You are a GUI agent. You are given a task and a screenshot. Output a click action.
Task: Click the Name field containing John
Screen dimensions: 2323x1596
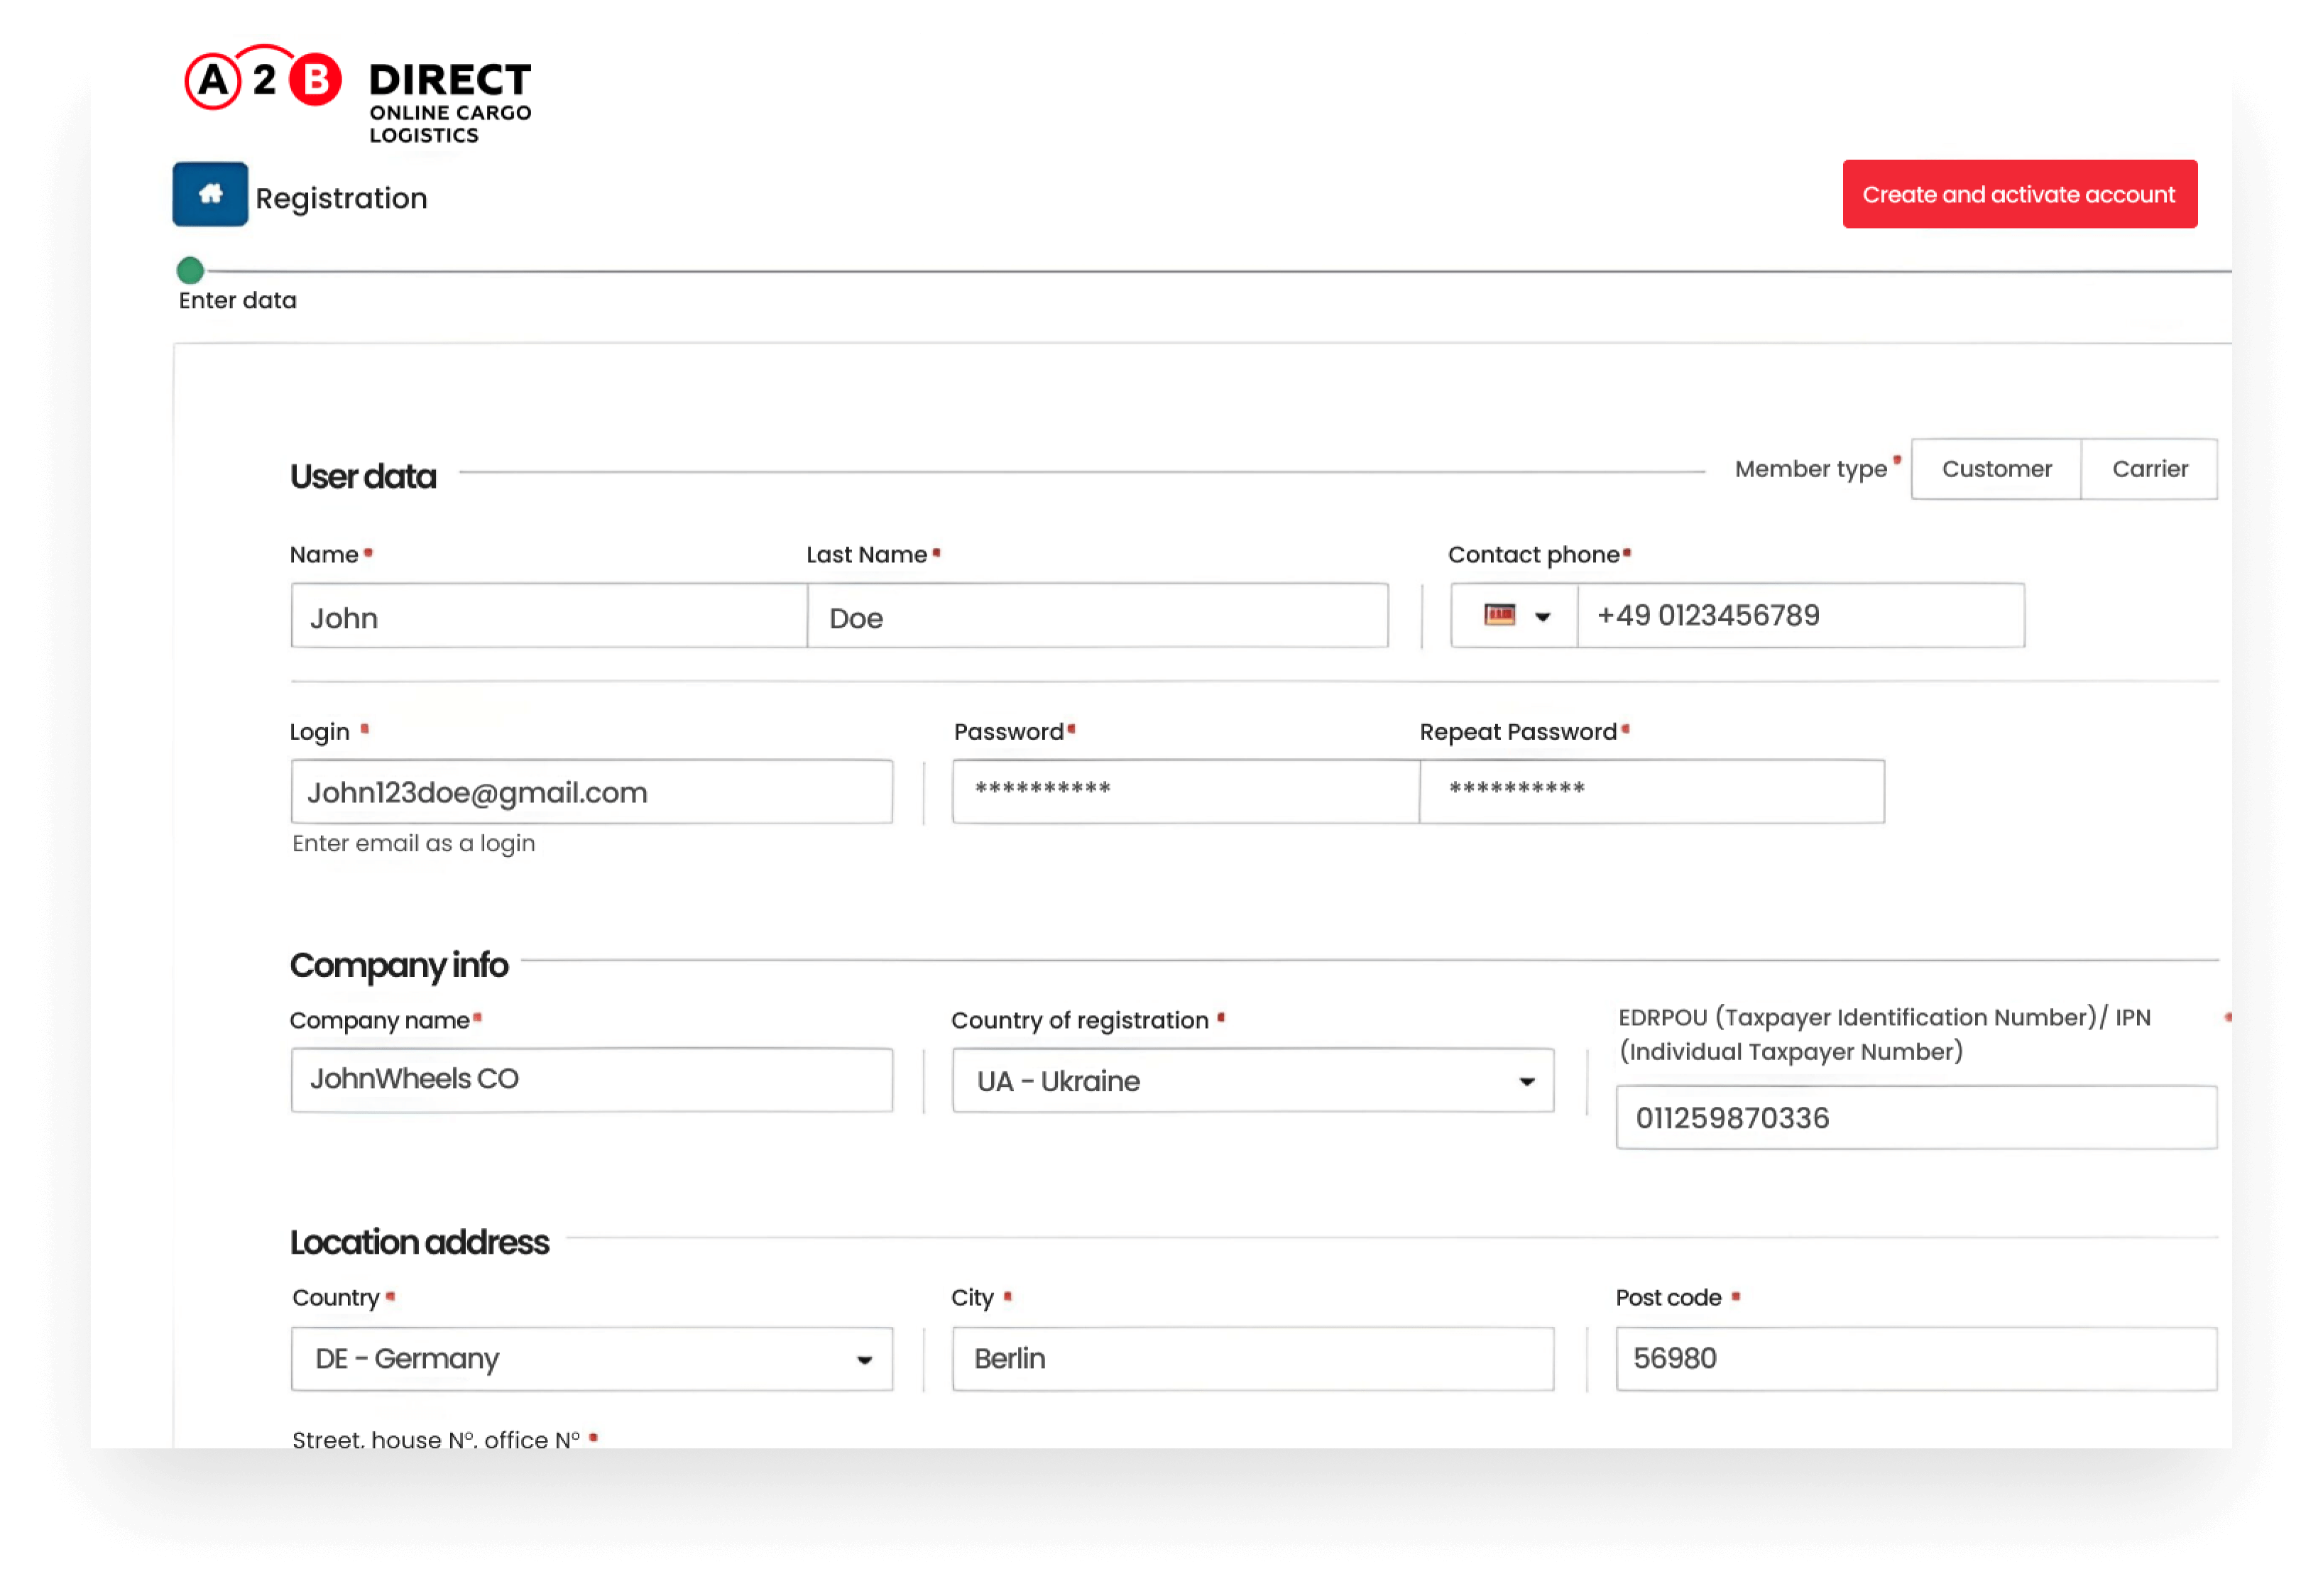pos(549,616)
